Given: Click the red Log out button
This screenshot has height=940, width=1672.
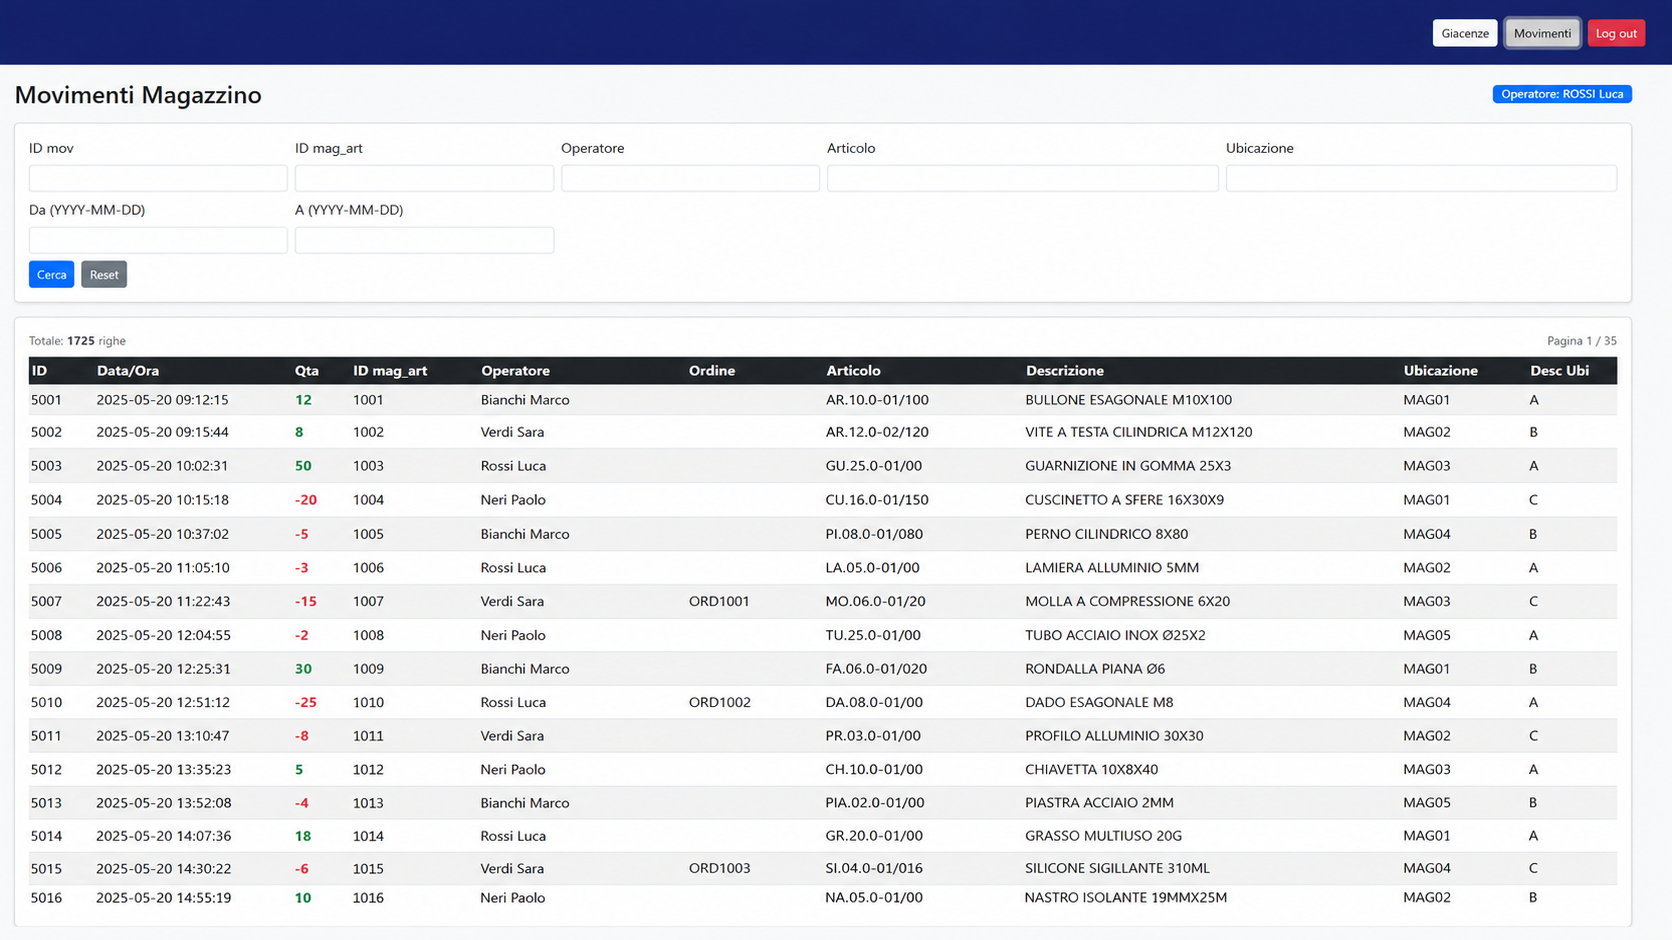Looking at the screenshot, I should click(1615, 33).
